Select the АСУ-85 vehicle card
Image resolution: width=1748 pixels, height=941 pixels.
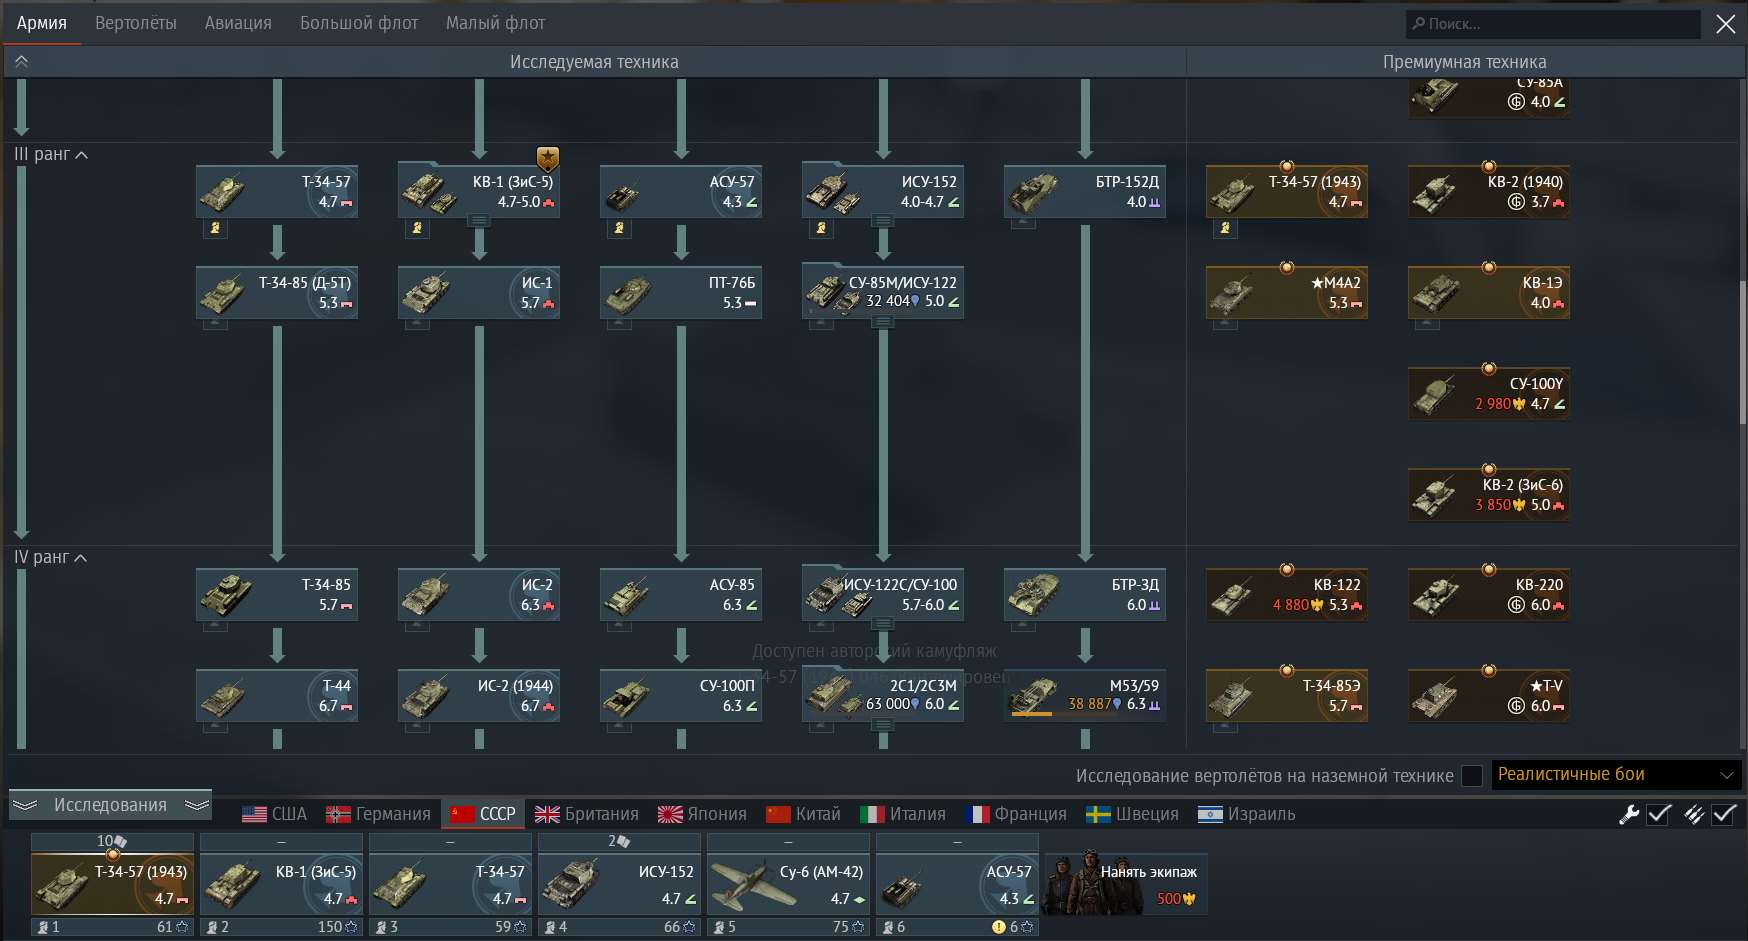pos(681,594)
